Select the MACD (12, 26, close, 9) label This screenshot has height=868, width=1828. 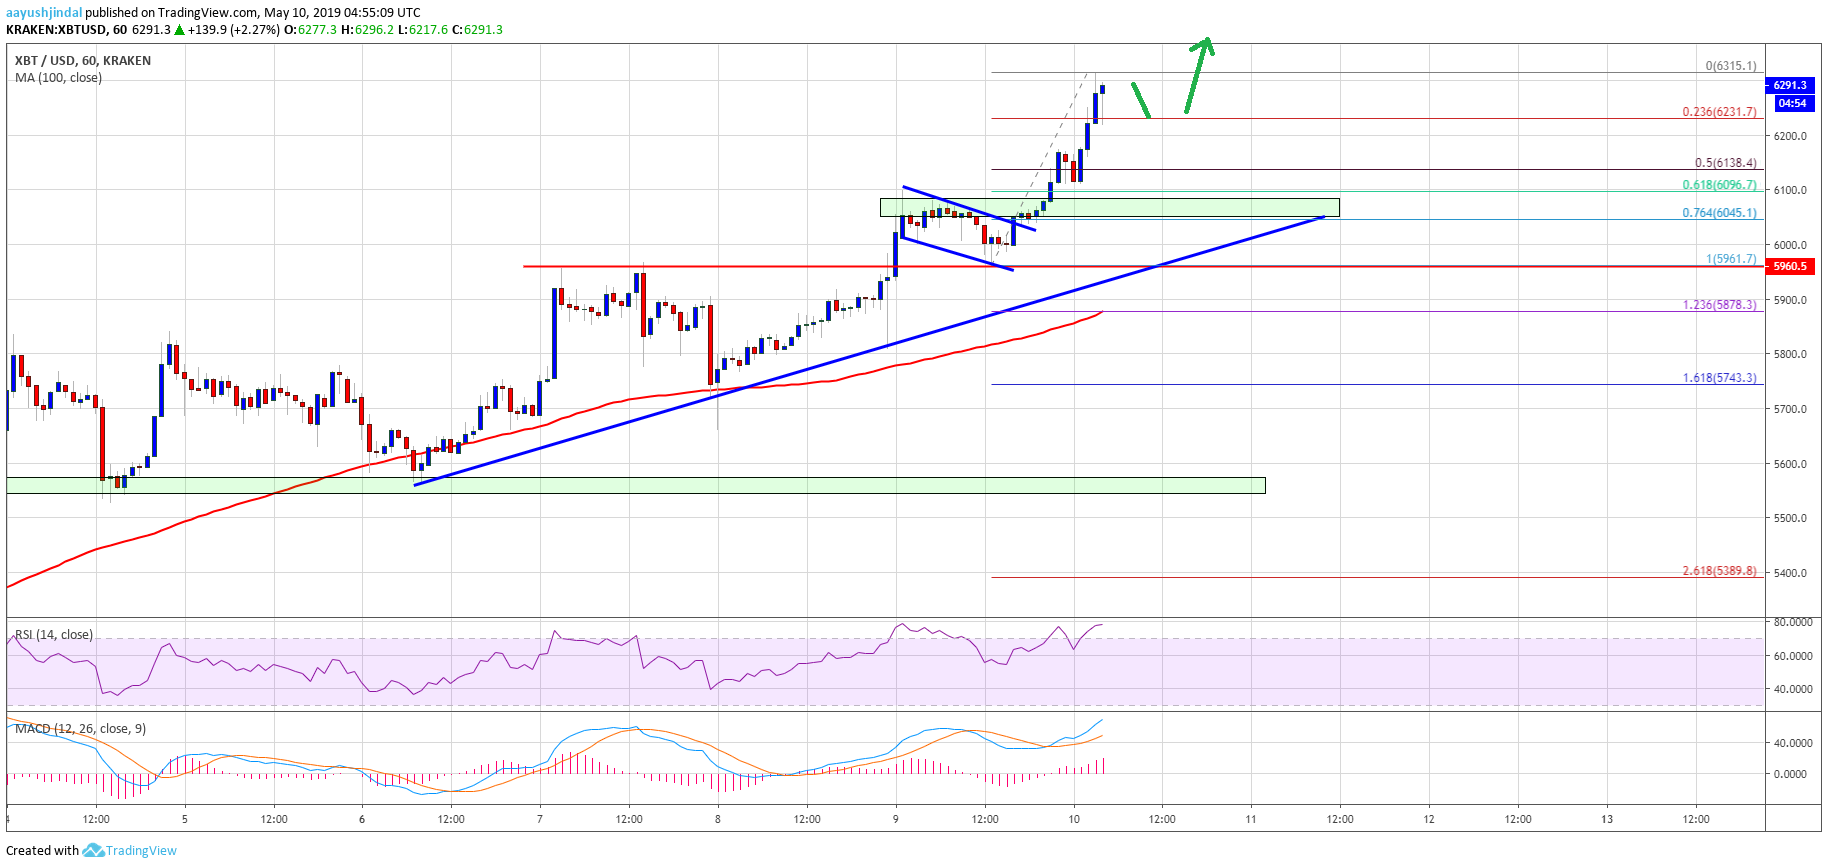[80, 729]
